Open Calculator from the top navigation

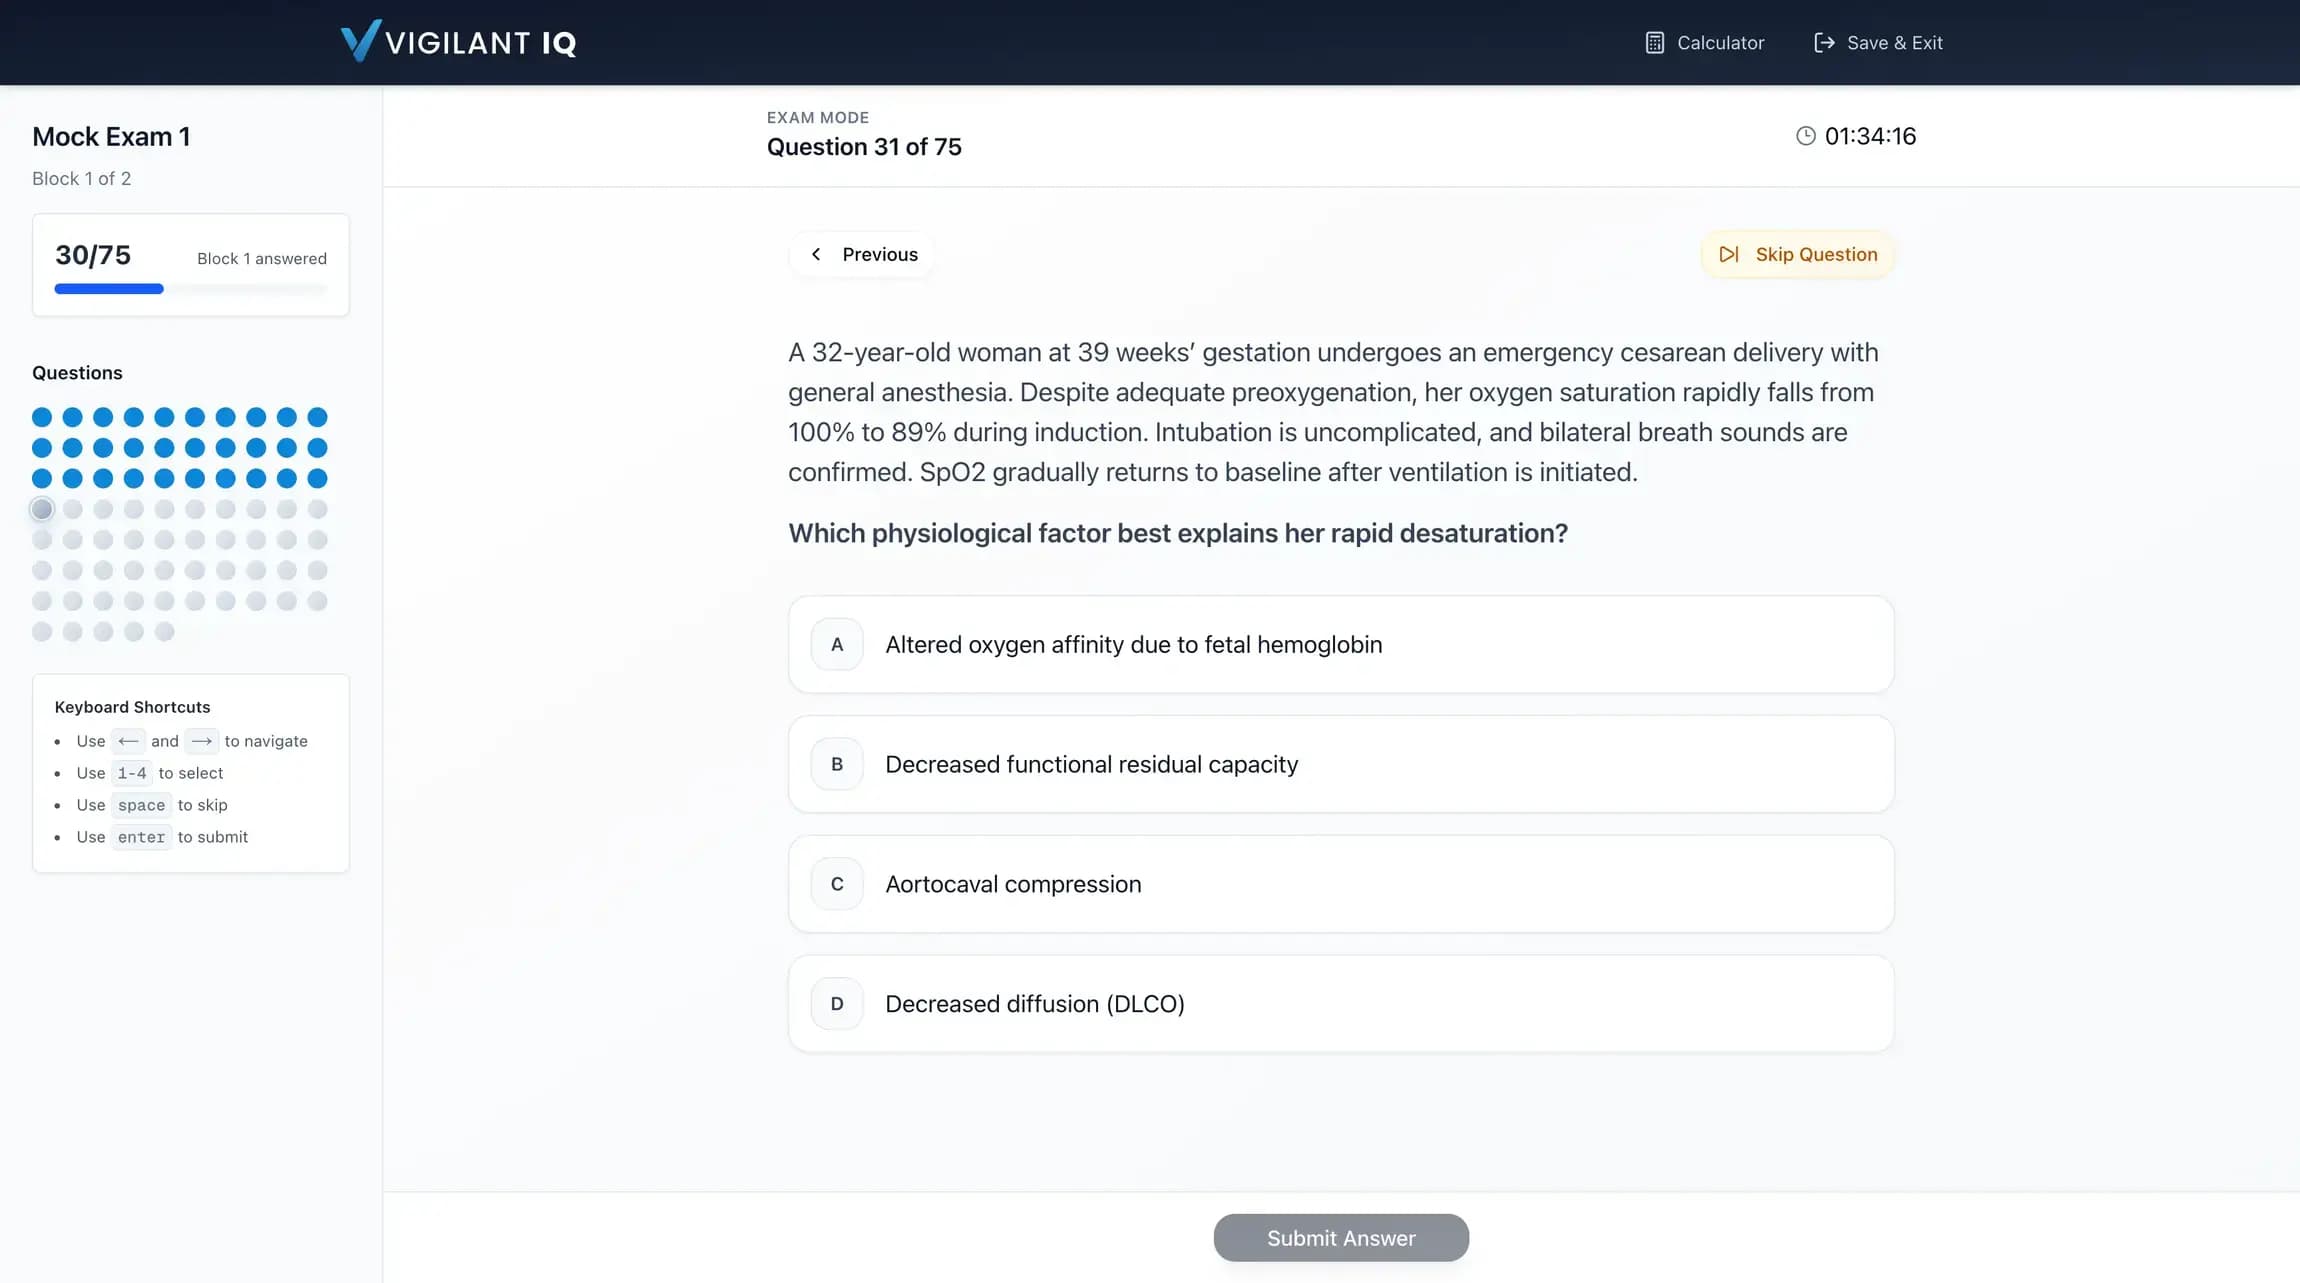pos(1705,42)
